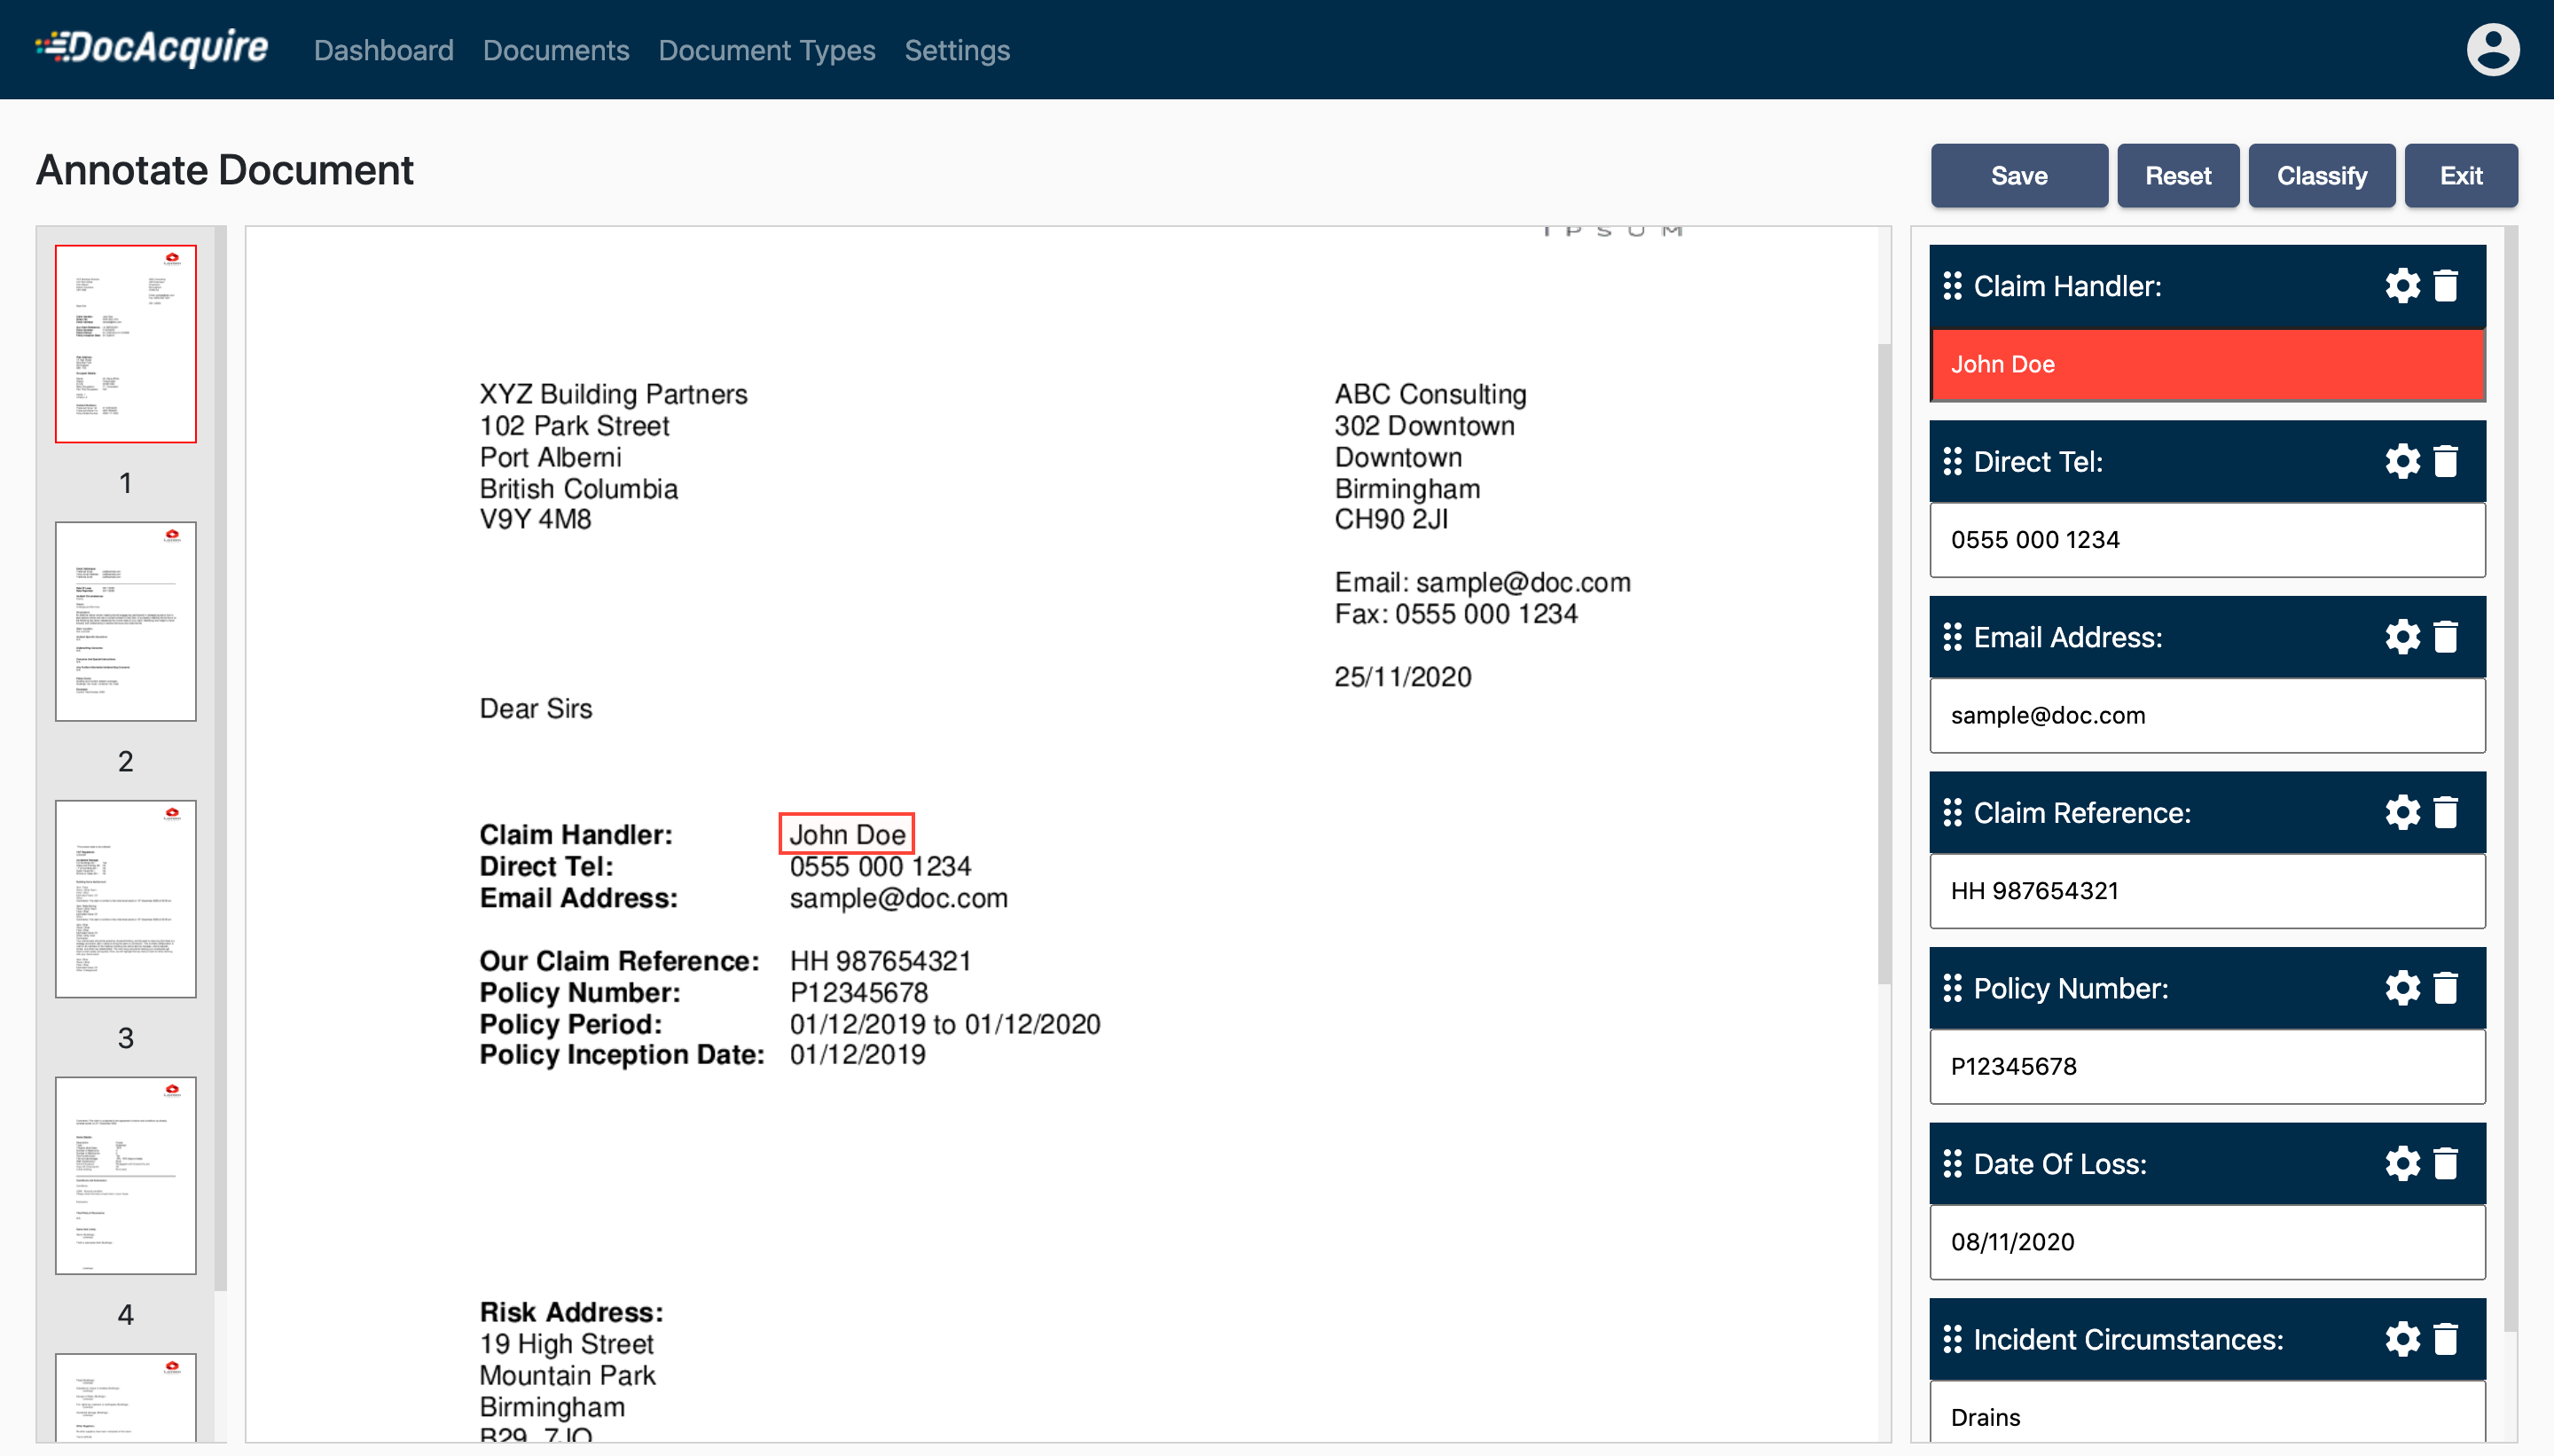Delete the Direct Tel field
The width and height of the screenshot is (2554, 1456).
[2446, 462]
